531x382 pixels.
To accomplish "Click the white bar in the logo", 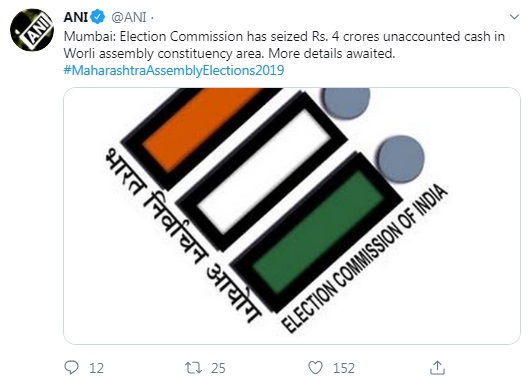I will coord(264,171).
